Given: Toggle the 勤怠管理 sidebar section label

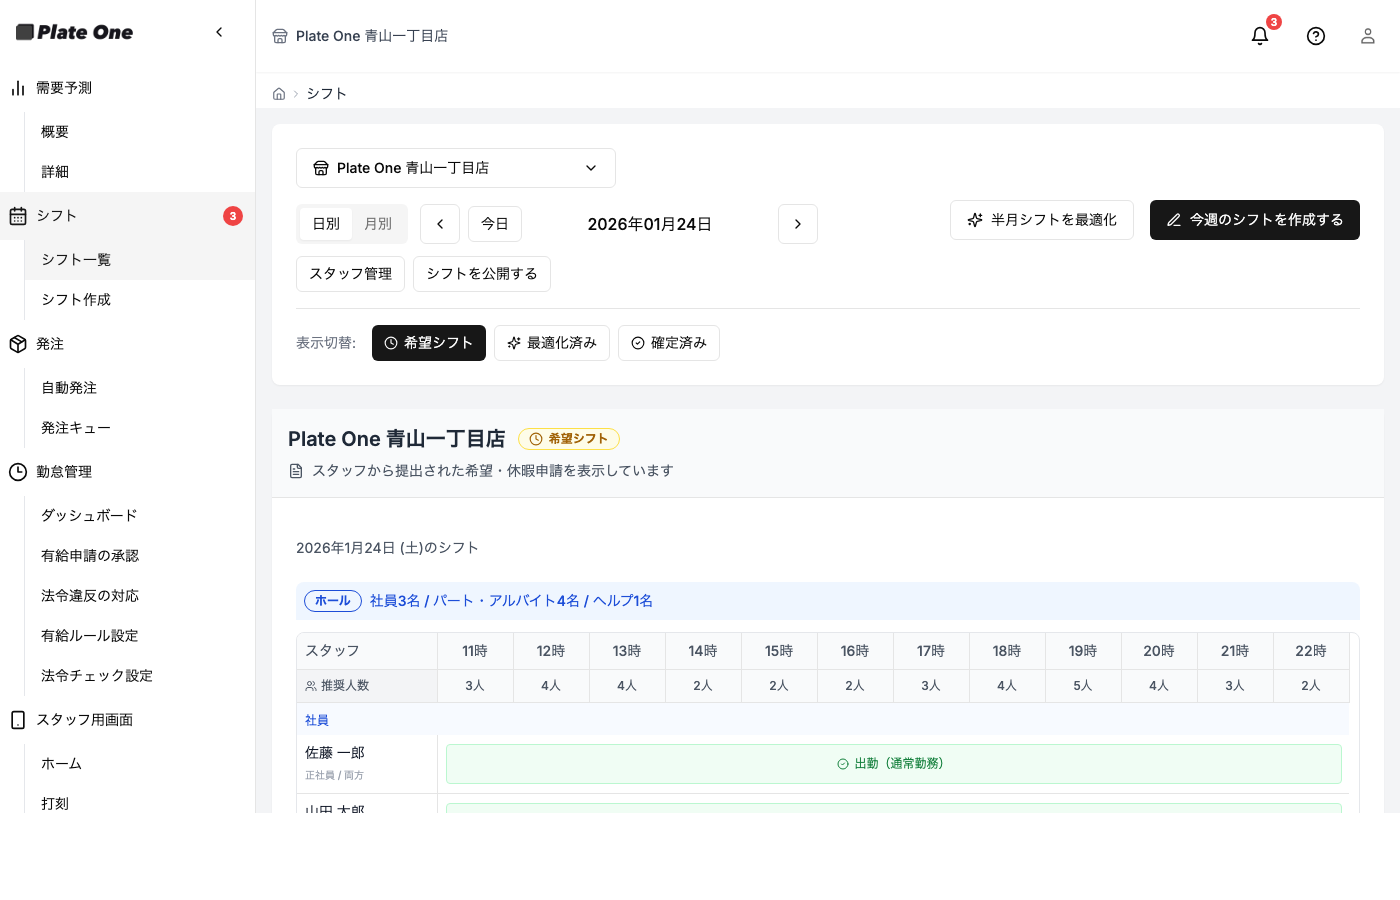Looking at the screenshot, I should pos(64,472).
